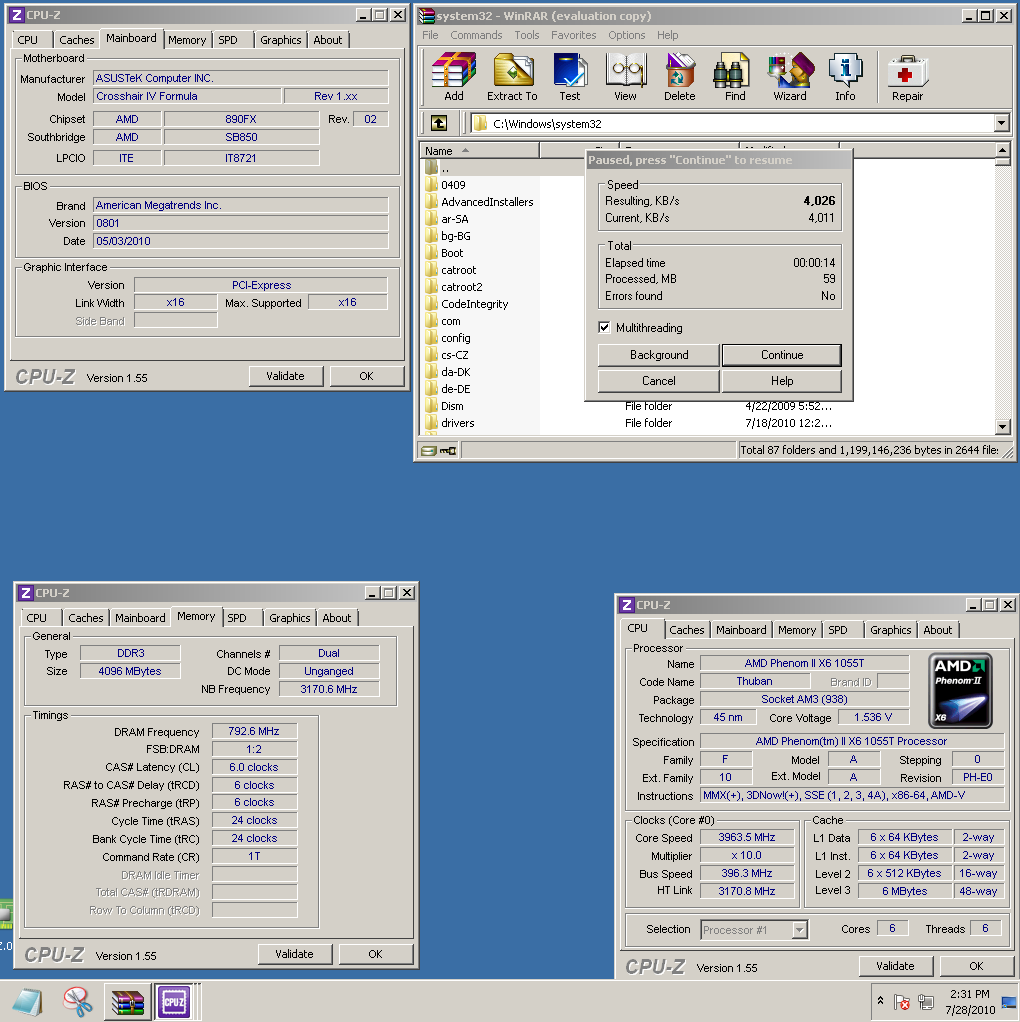Click the network tray icon
This screenshot has height=1022, width=1020.
pos(925,1002)
